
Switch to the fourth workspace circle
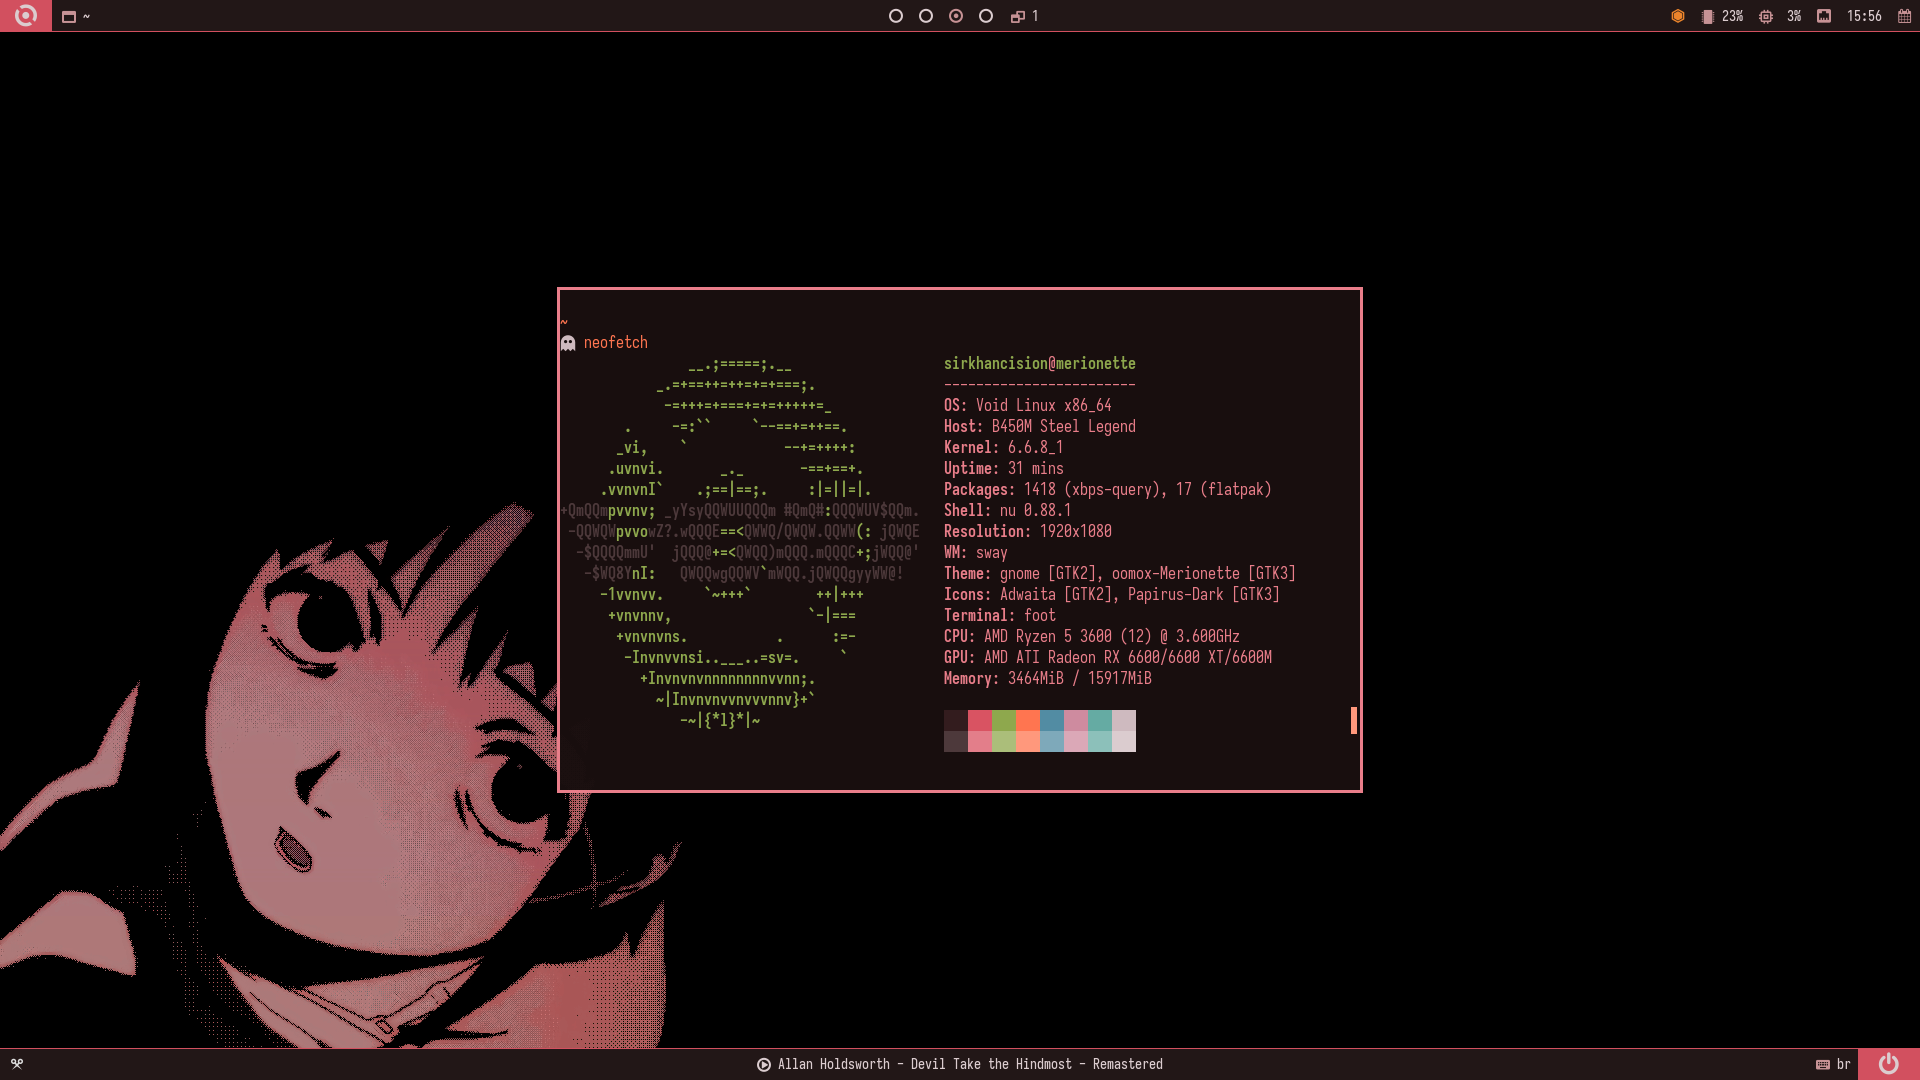tap(986, 16)
